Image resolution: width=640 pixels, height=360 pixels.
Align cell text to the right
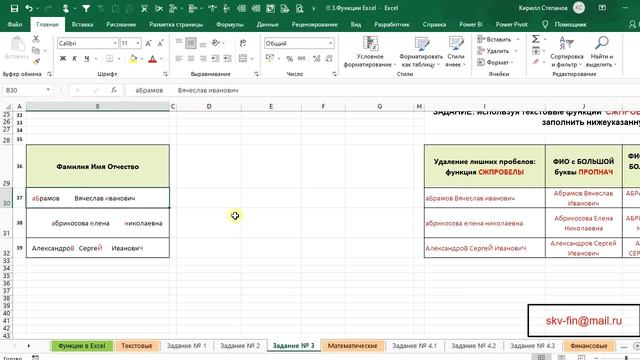click(203, 59)
